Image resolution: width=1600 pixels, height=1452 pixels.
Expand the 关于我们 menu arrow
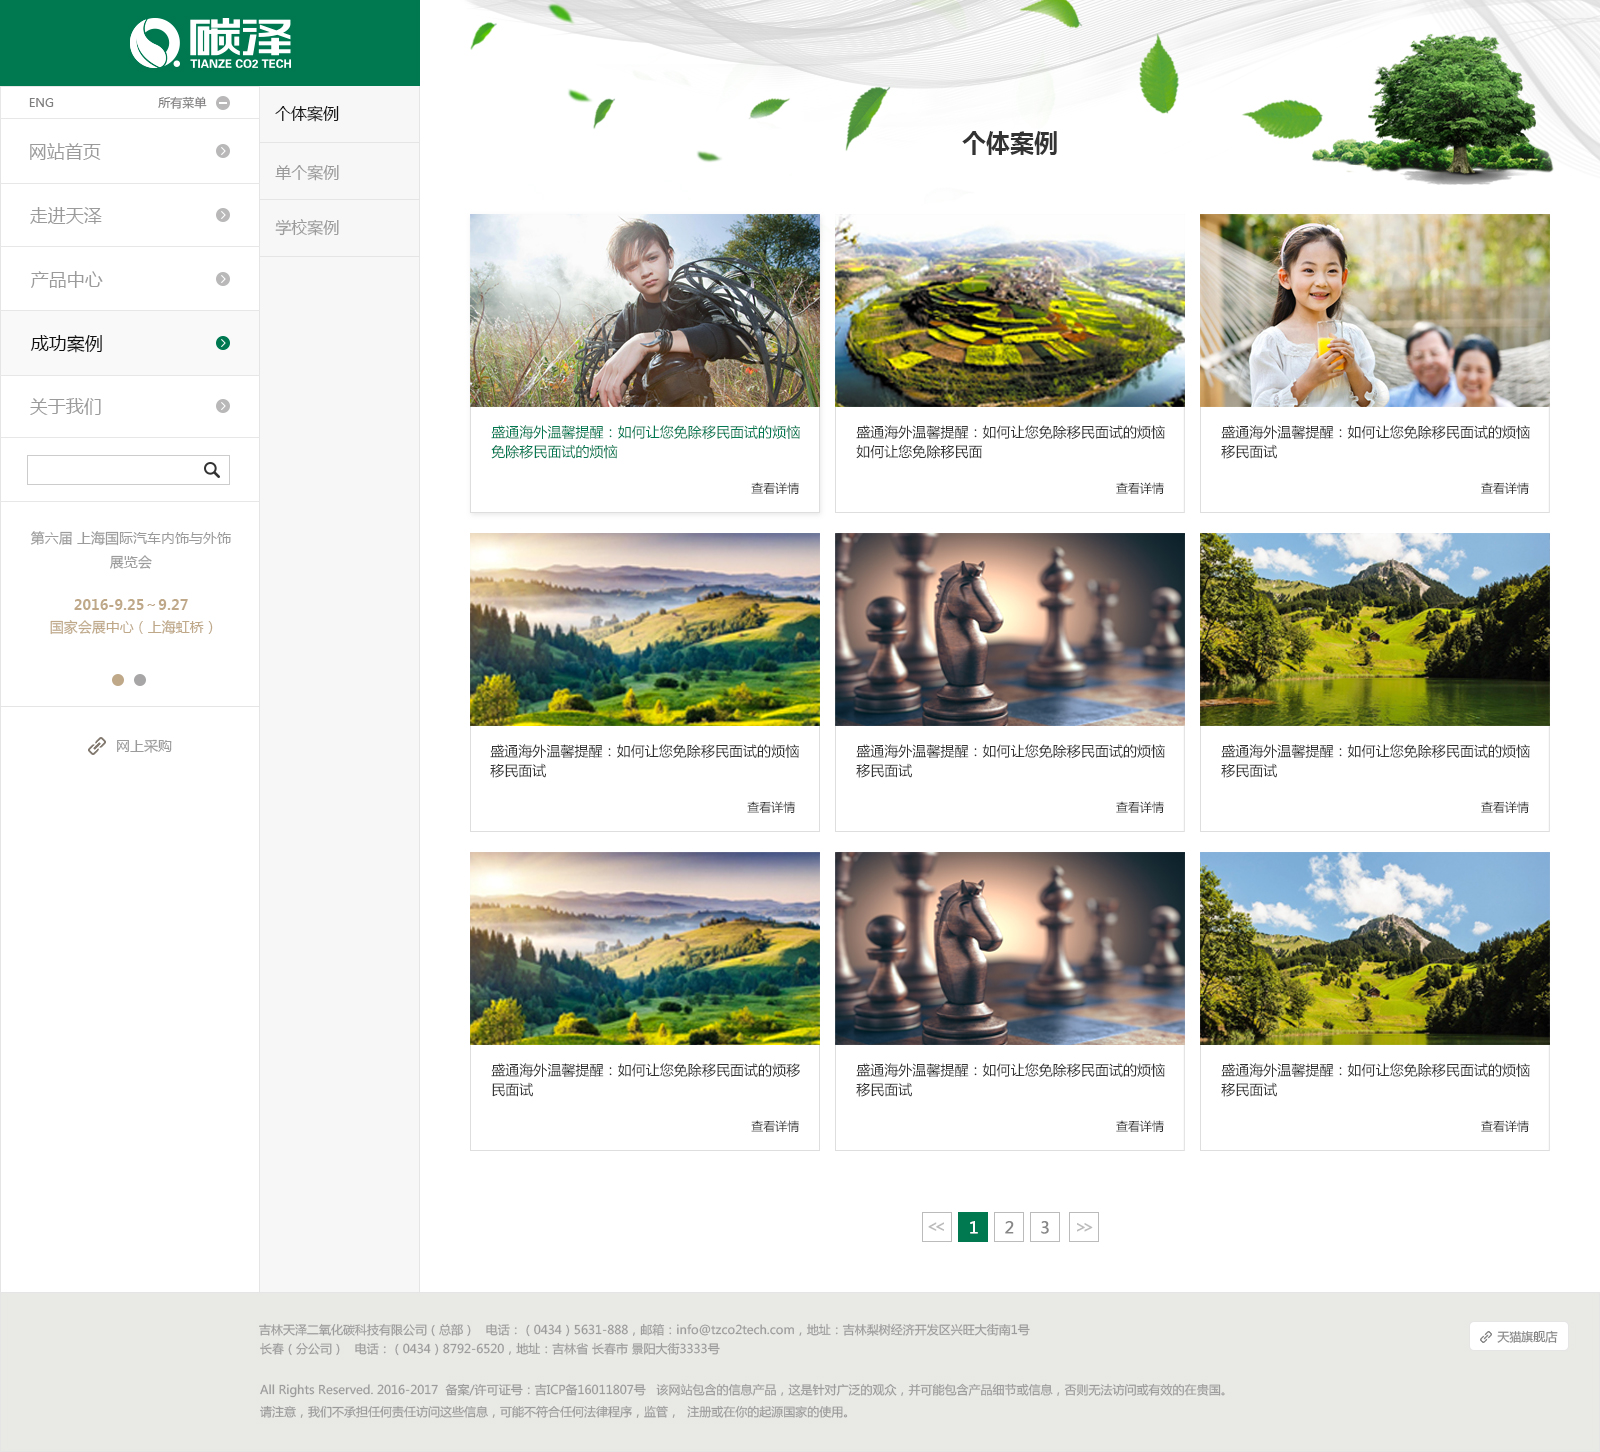[x=223, y=406]
